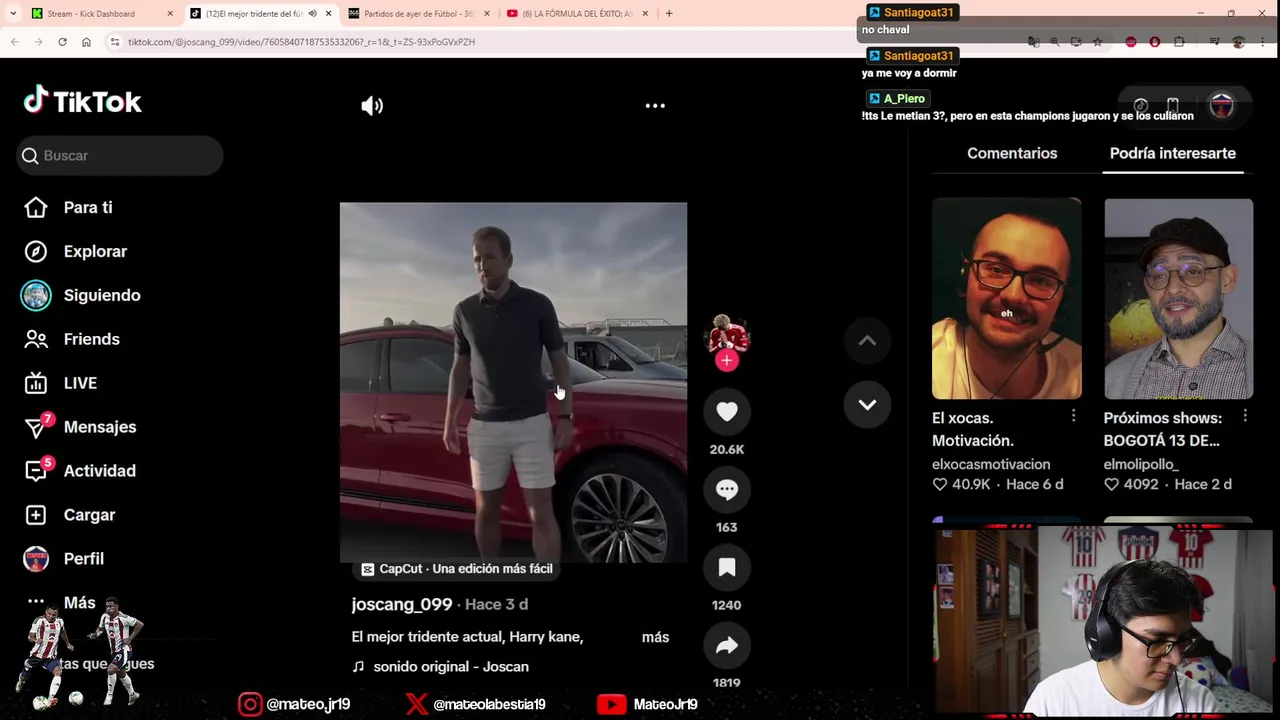The image size is (1280, 720).
Task: Go to next video with down chevron
Action: click(x=867, y=405)
